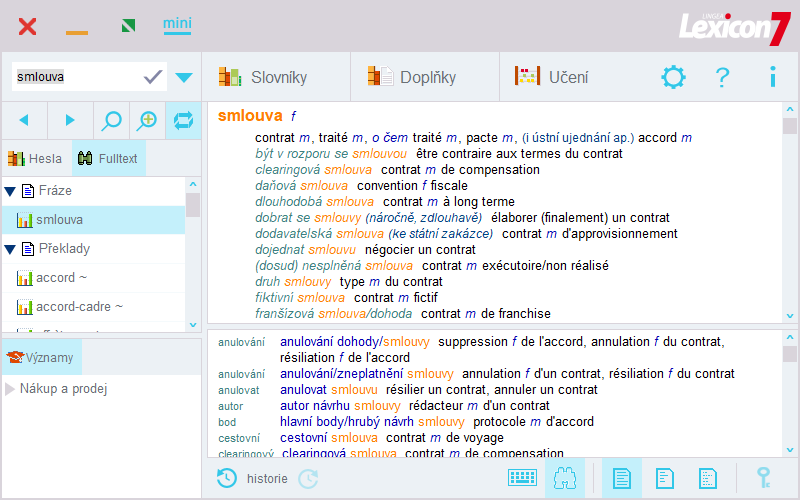Screen dimensions: 800x500
Task: Click scroll up arrow of main entry pane
Action: coord(790,110)
